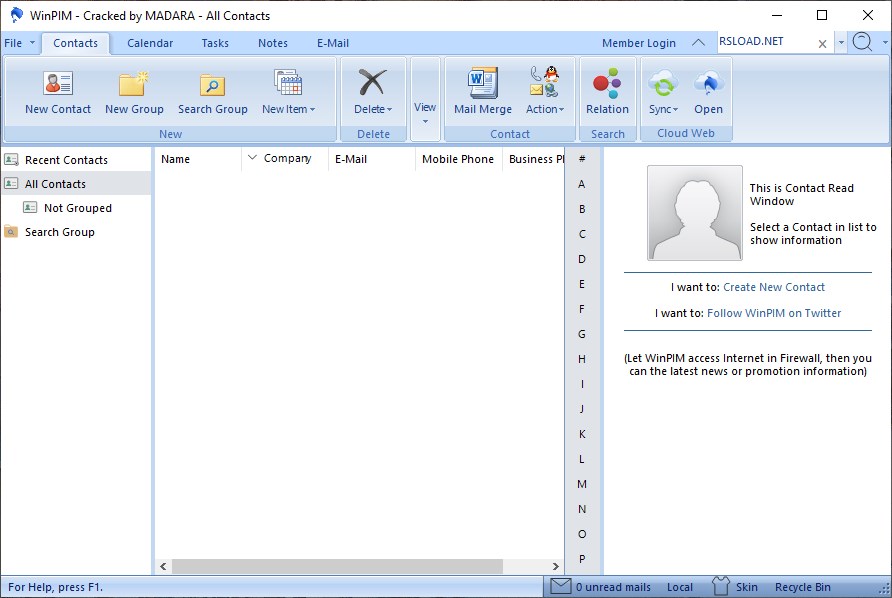Image resolution: width=892 pixels, height=598 pixels.
Task: Select All Contacts in sidebar
Action: click(76, 184)
